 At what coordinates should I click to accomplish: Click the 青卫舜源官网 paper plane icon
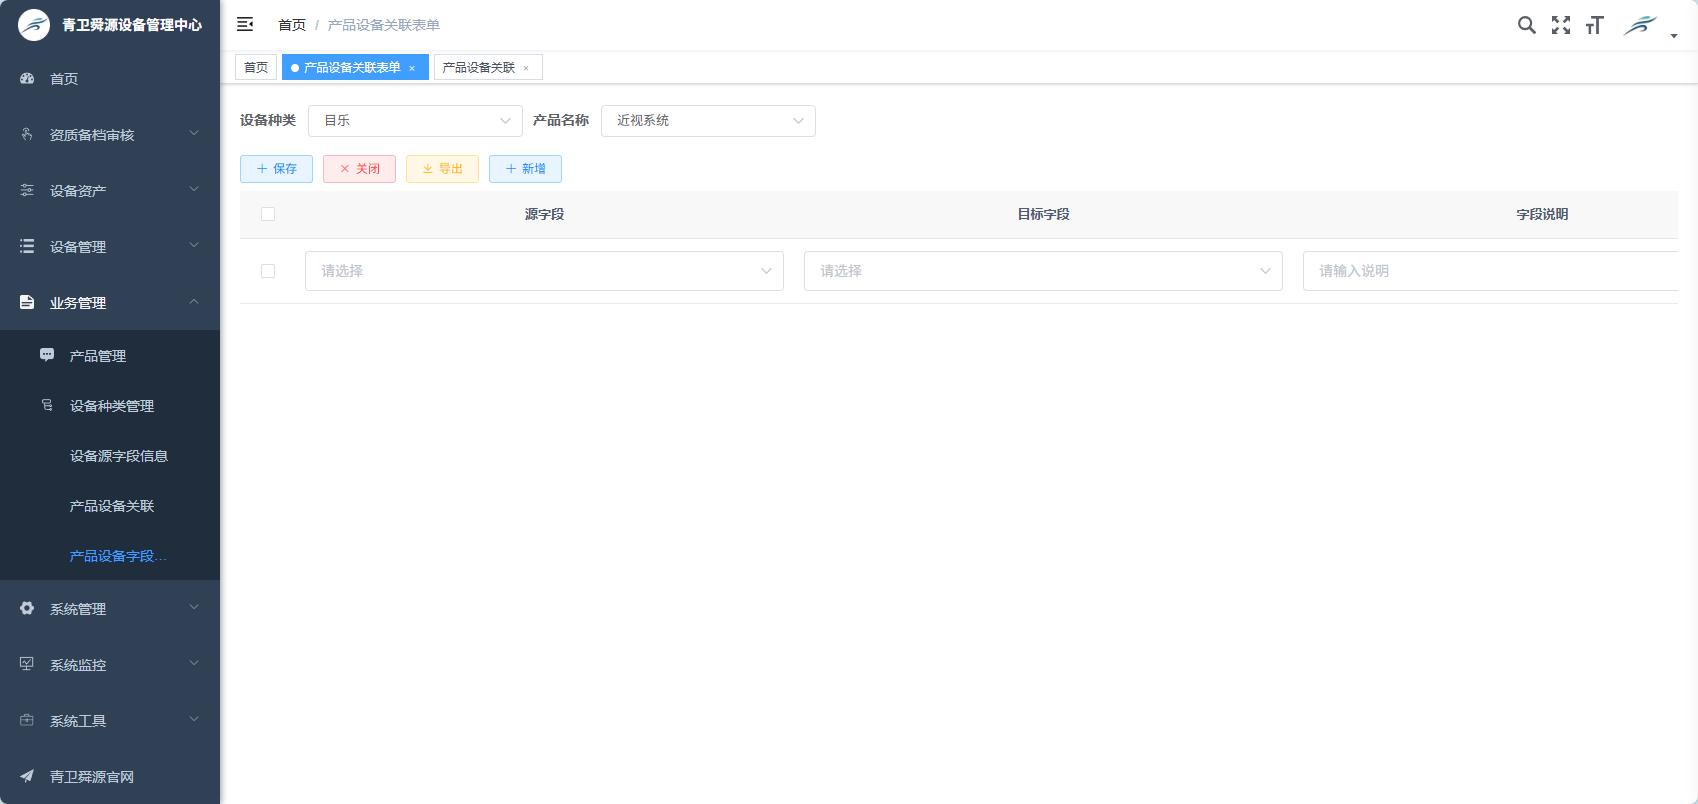coord(27,776)
